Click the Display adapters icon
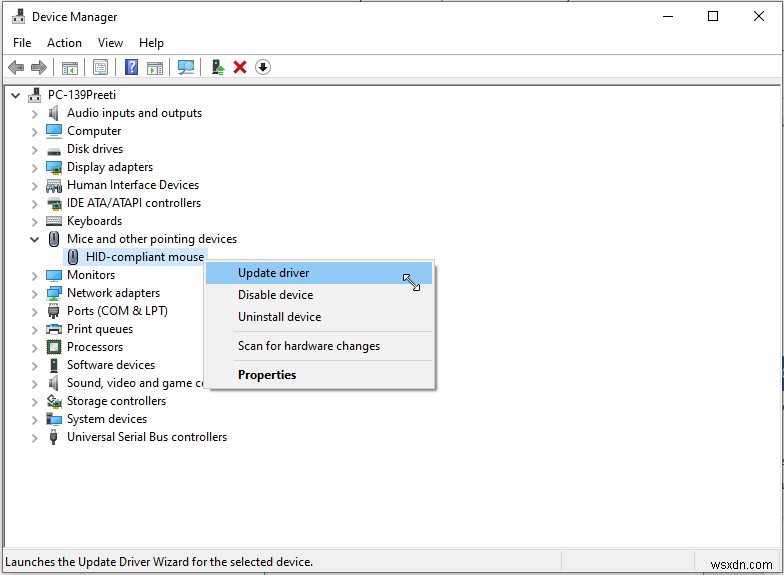The image size is (784, 575). [54, 167]
